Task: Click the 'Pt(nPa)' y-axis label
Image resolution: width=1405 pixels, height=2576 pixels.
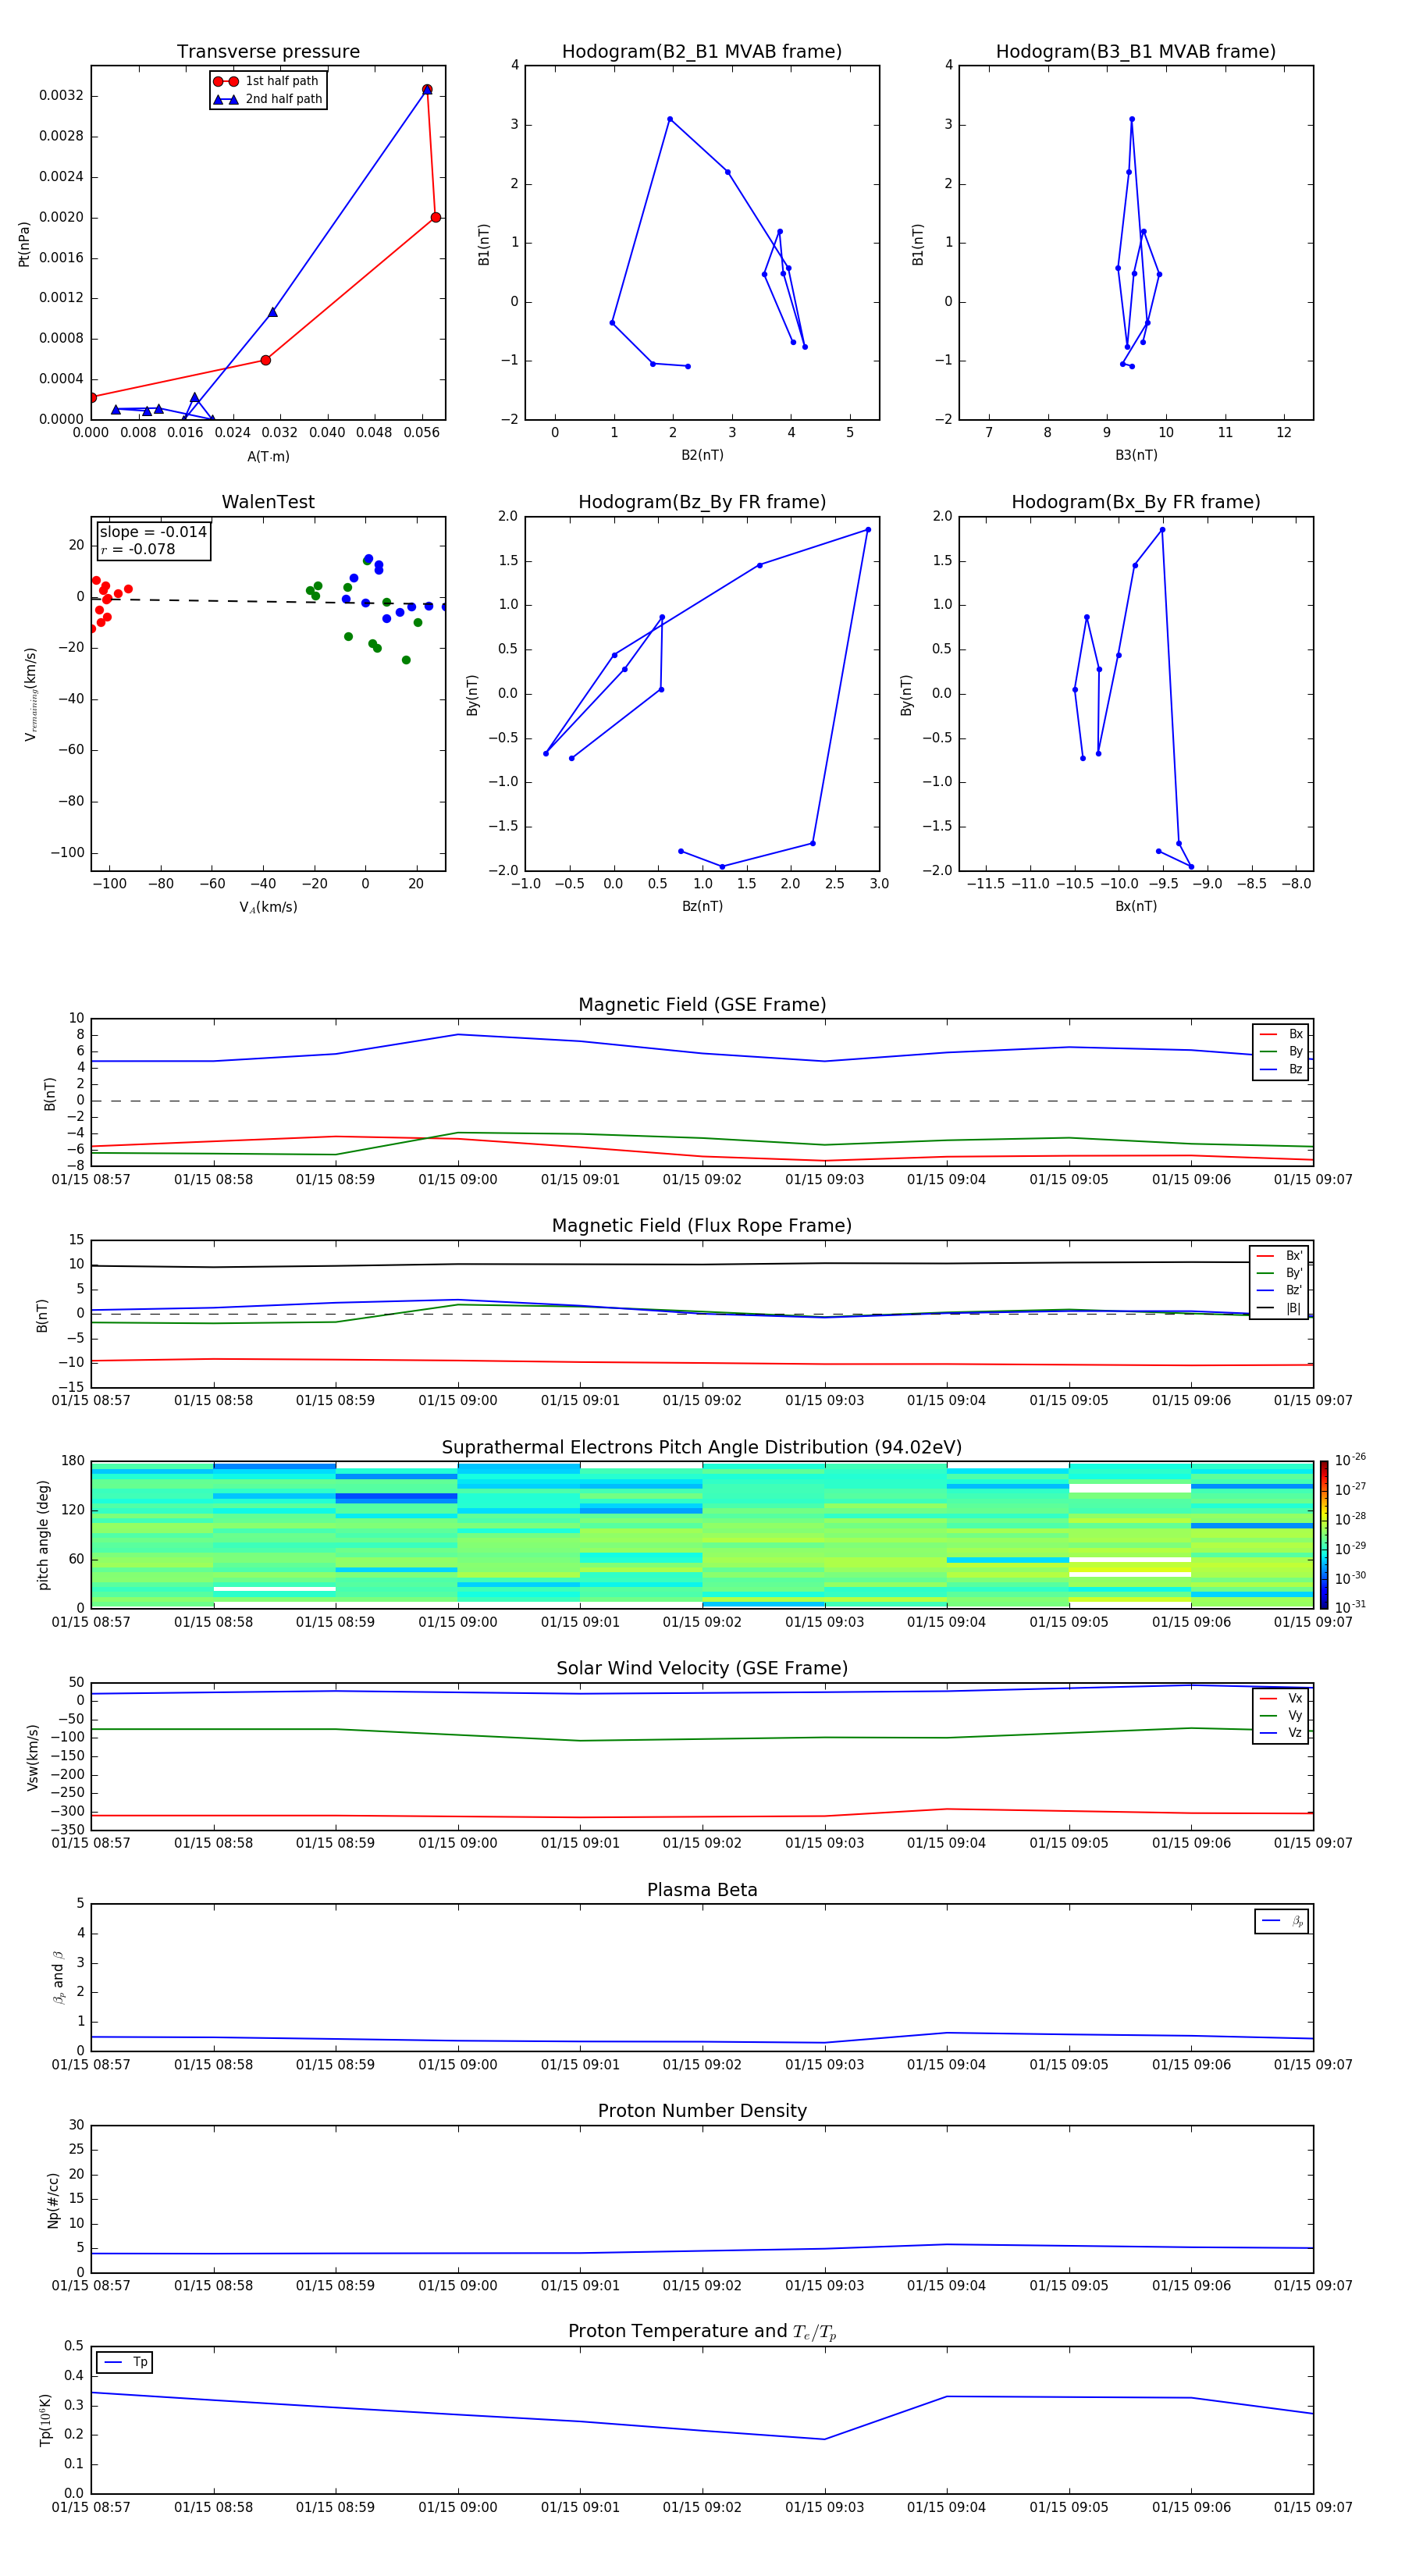Action: click(24, 244)
